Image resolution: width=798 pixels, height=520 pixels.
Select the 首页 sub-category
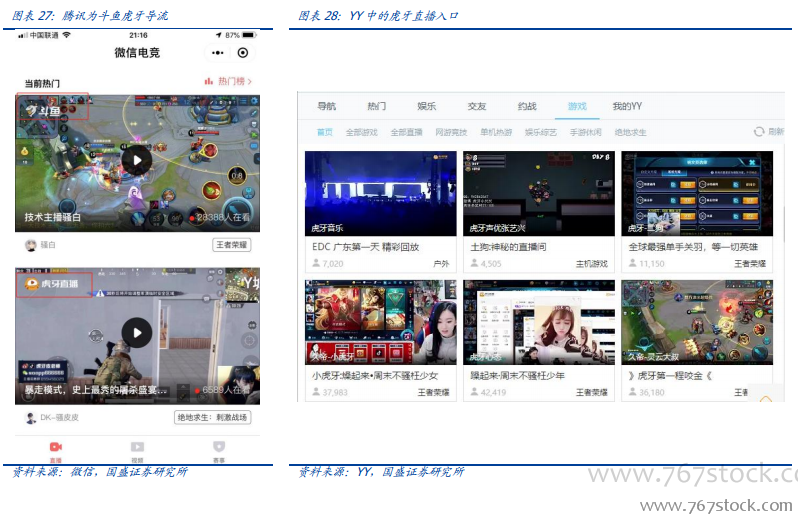pyautogui.click(x=325, y=132)
